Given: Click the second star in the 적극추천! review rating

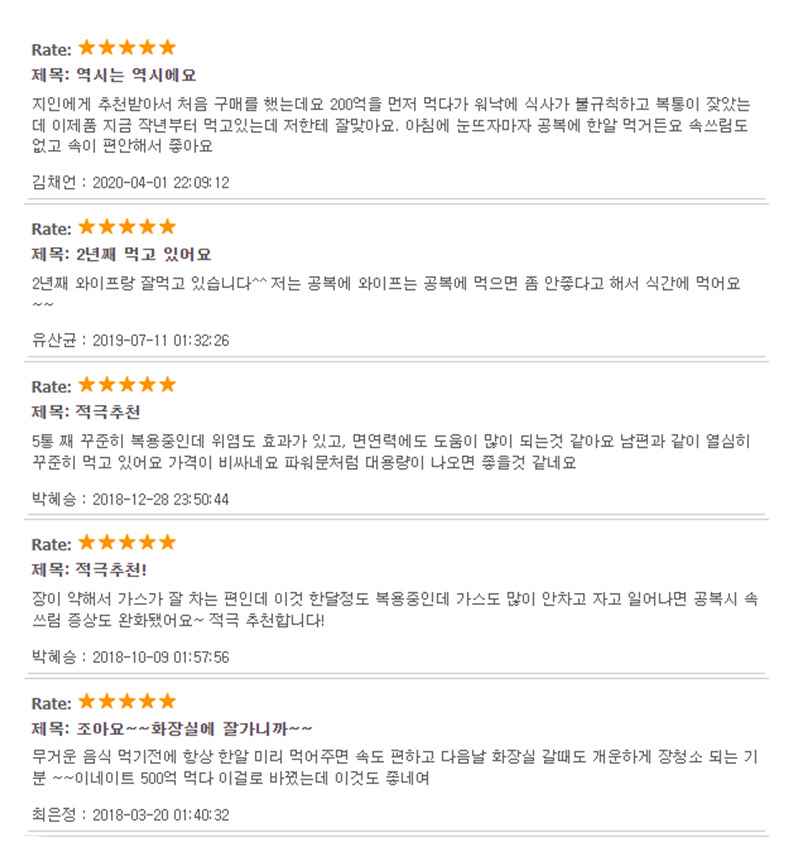Looking at the screenshot, I should 107,542.
